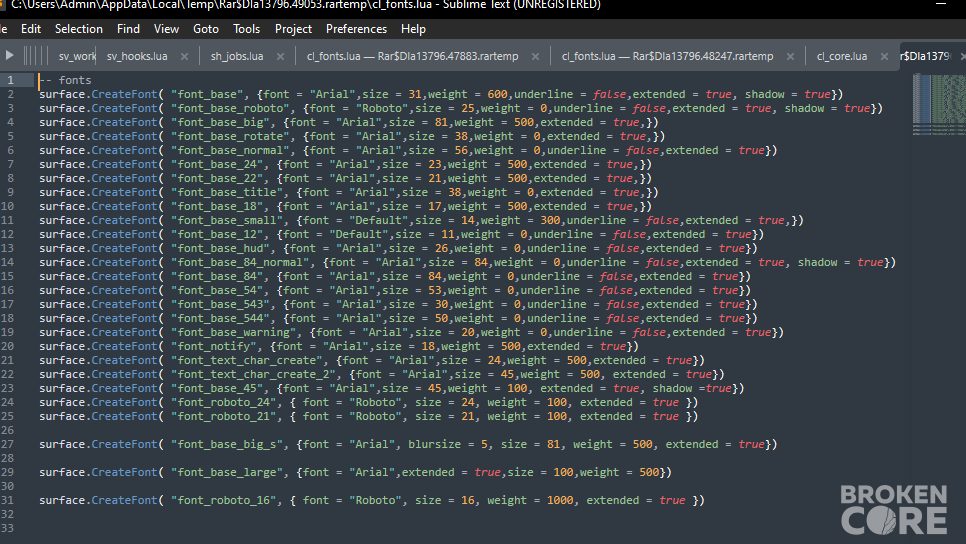The width and height of the screenshot is (966, 544).
Task: Click "font_notify" string
Action: click(214, 346)
